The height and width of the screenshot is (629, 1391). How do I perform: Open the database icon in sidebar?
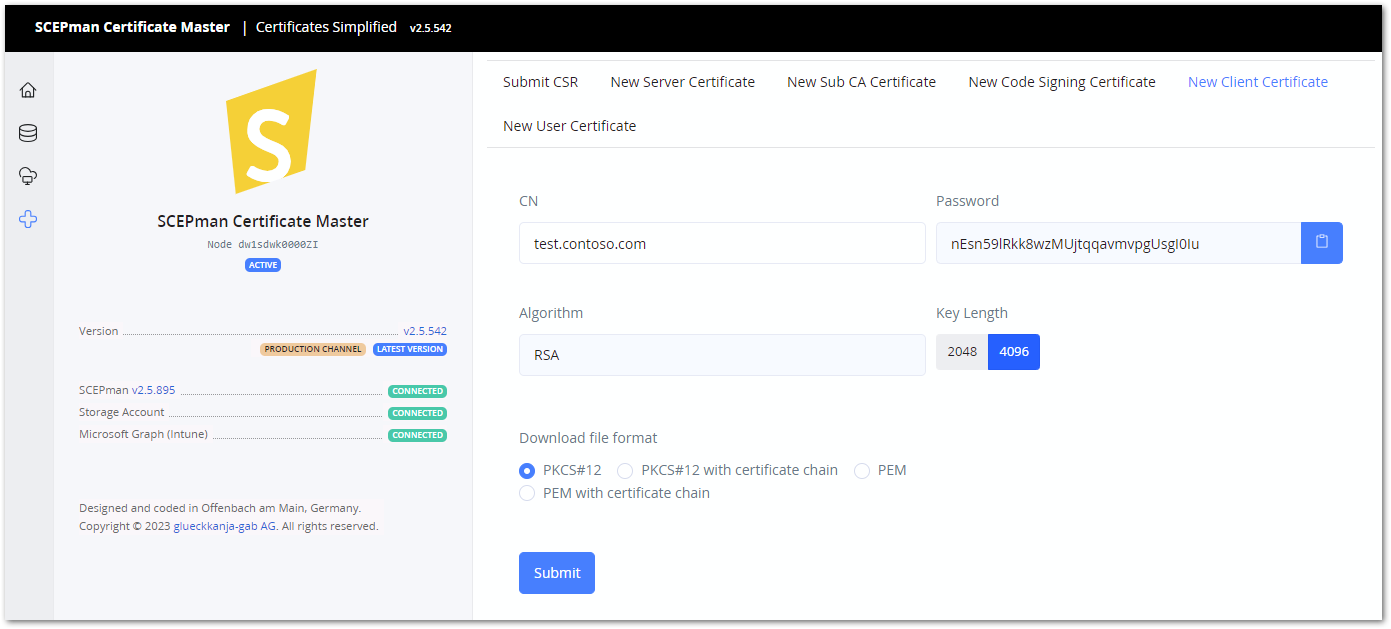click(x=28, y=133)
